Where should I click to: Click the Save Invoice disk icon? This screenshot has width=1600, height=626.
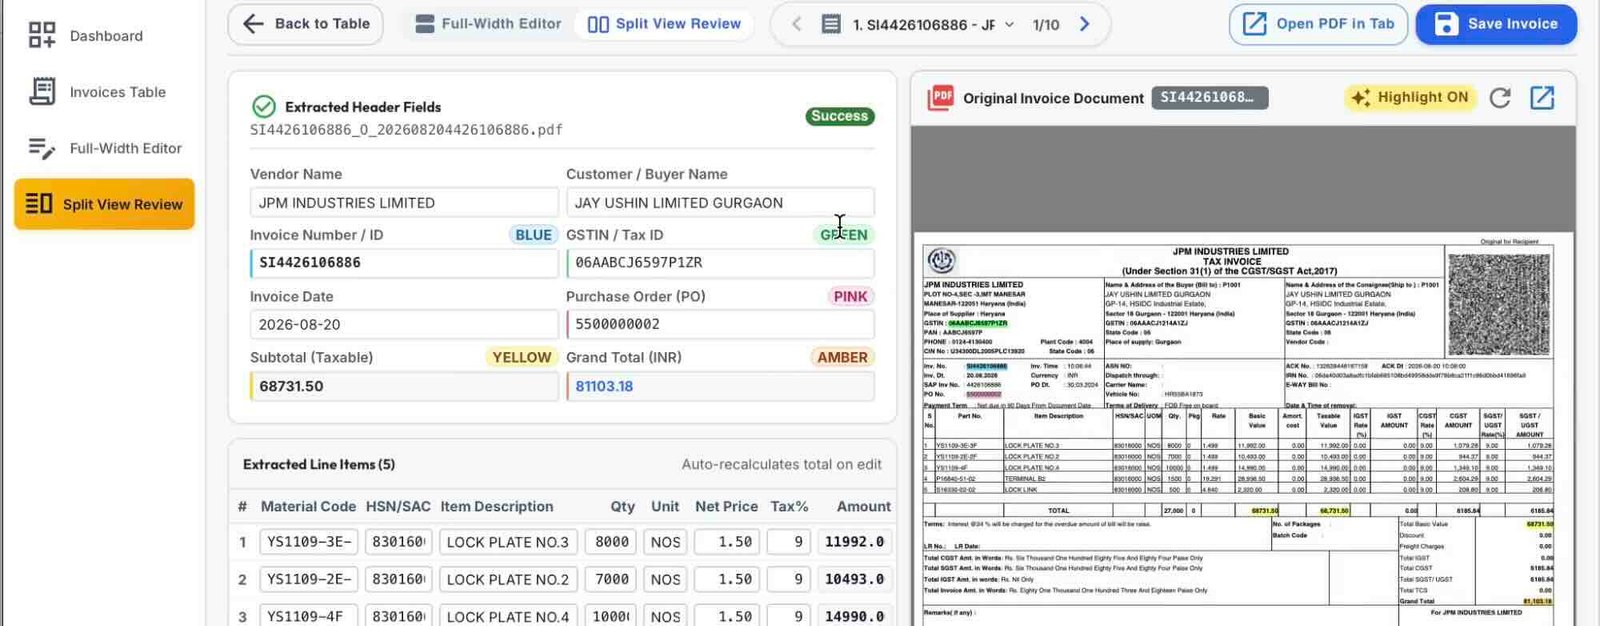[1446, 24]
